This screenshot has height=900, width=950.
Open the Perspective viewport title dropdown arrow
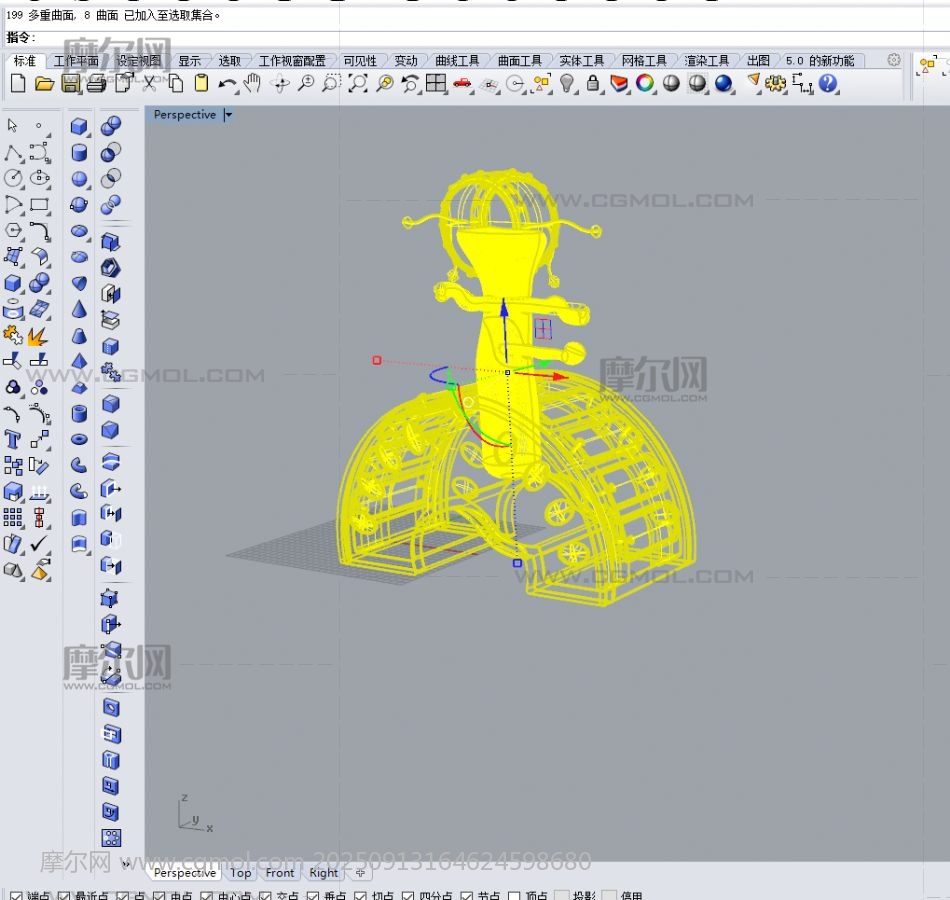[228, 115]
